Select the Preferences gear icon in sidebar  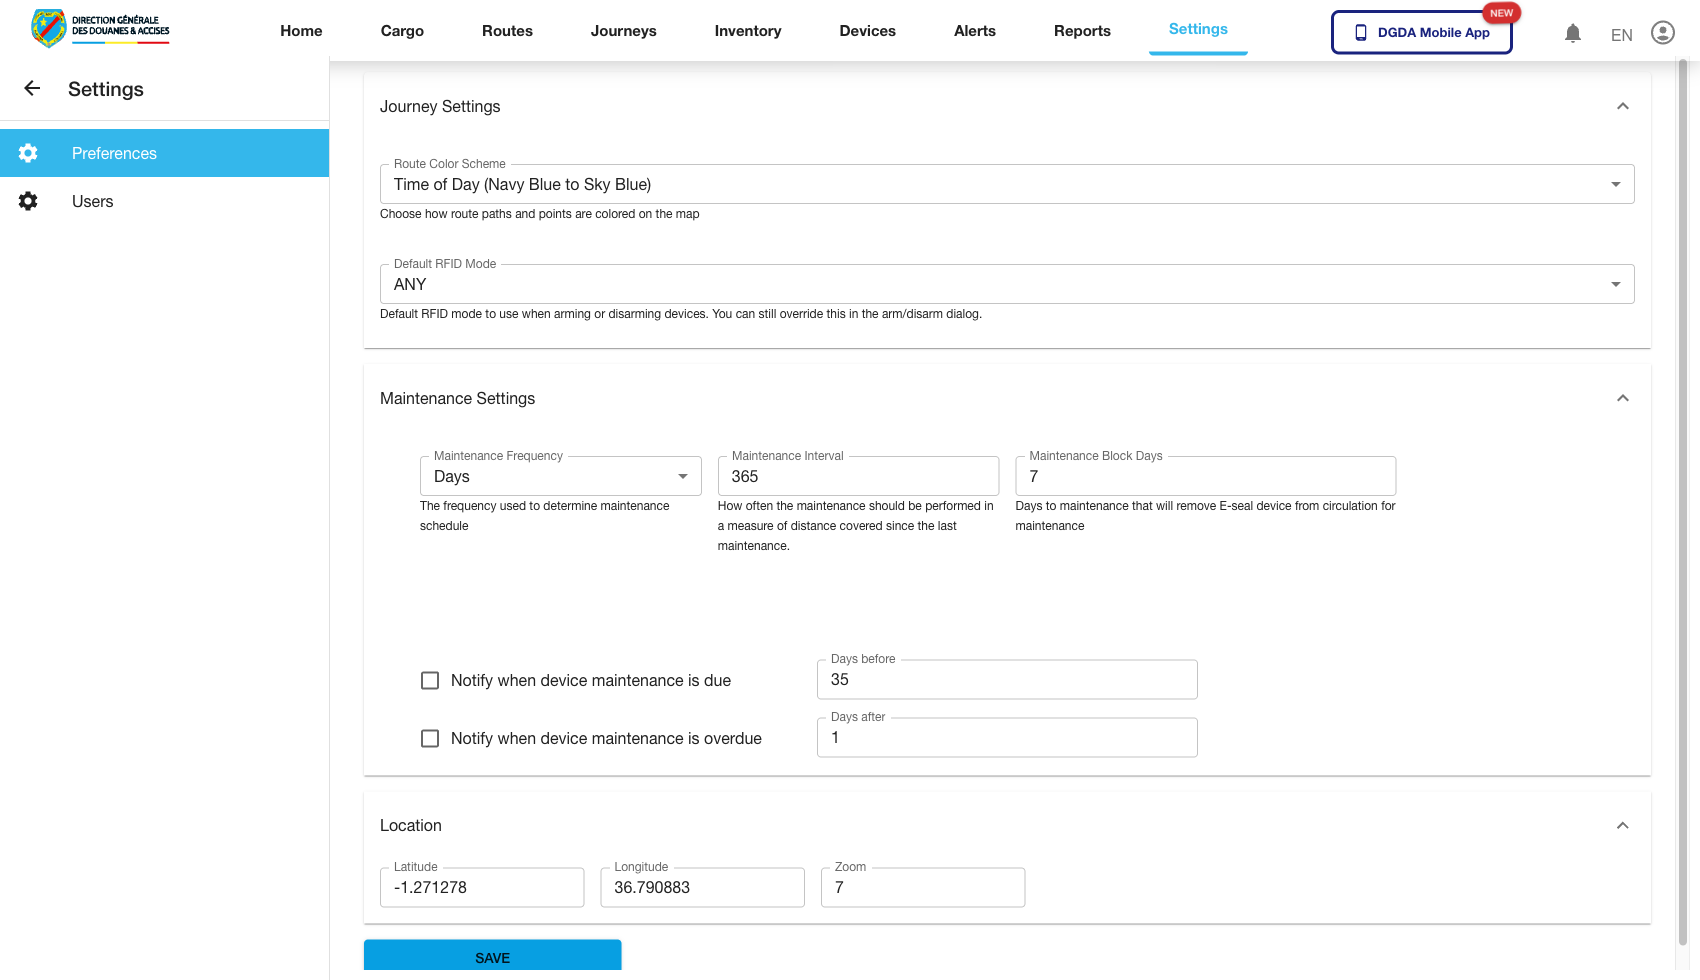tap(27, 153)
